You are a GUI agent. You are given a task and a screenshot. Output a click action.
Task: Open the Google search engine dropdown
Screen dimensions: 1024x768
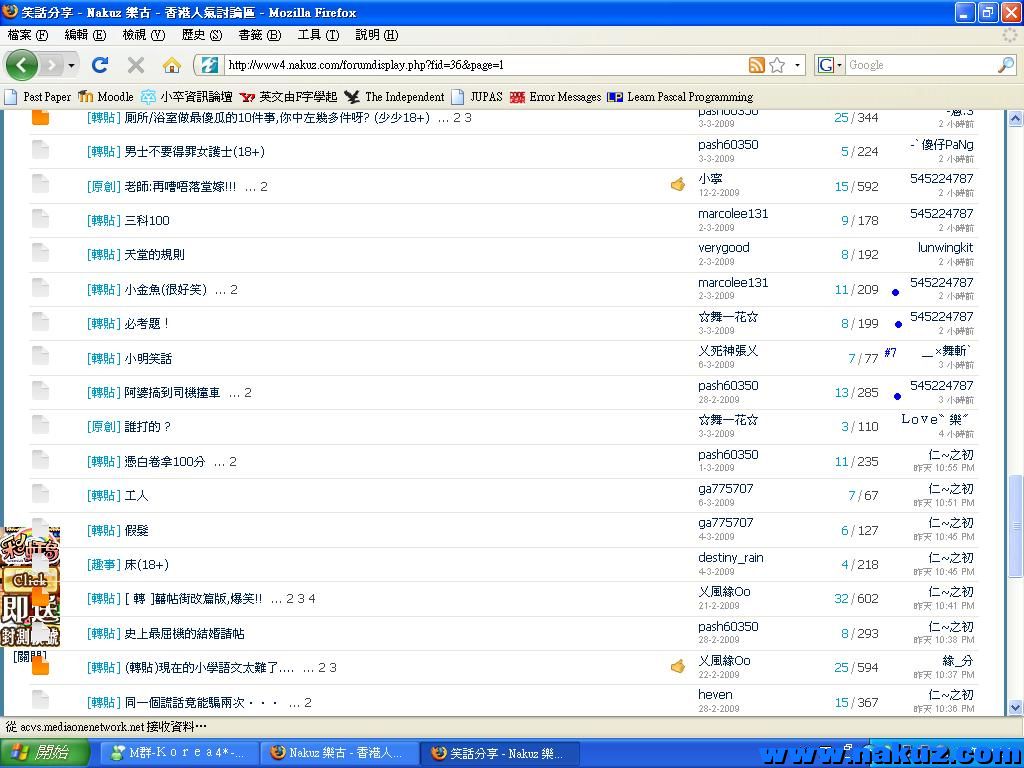pyautogui.click(x=830, y=65)
